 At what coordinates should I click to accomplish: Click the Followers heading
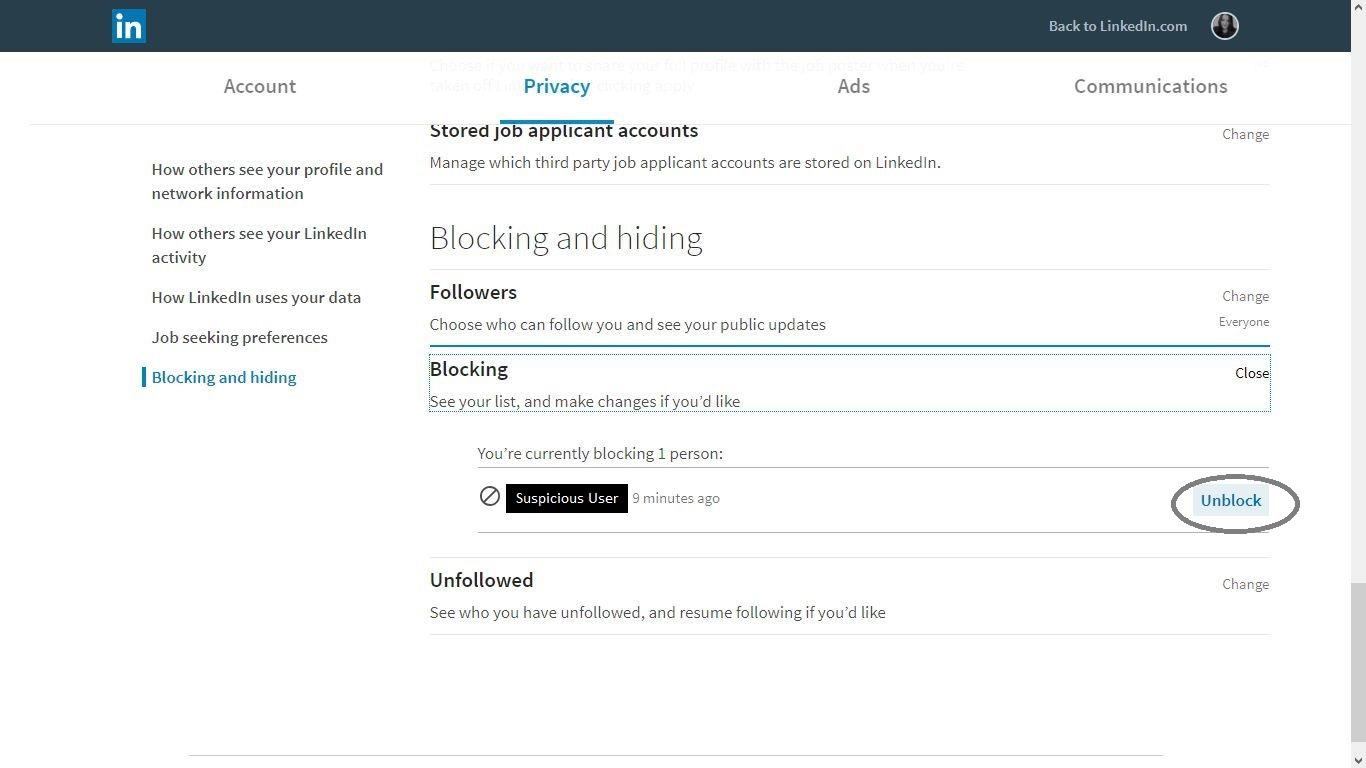[x=473, y=292]
